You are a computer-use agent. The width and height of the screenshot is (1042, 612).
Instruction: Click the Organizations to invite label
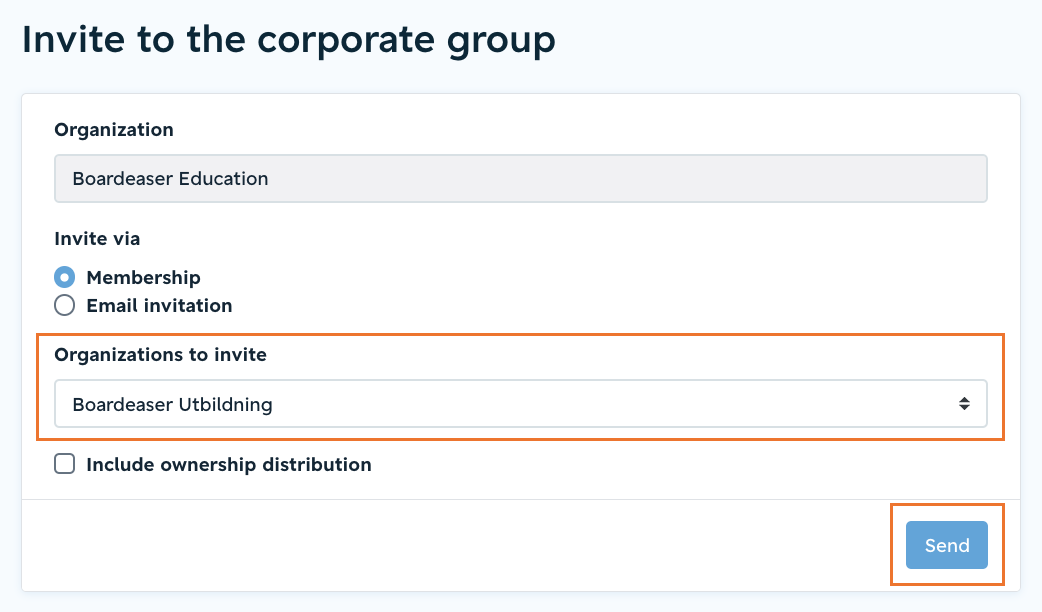coord(160,355)
